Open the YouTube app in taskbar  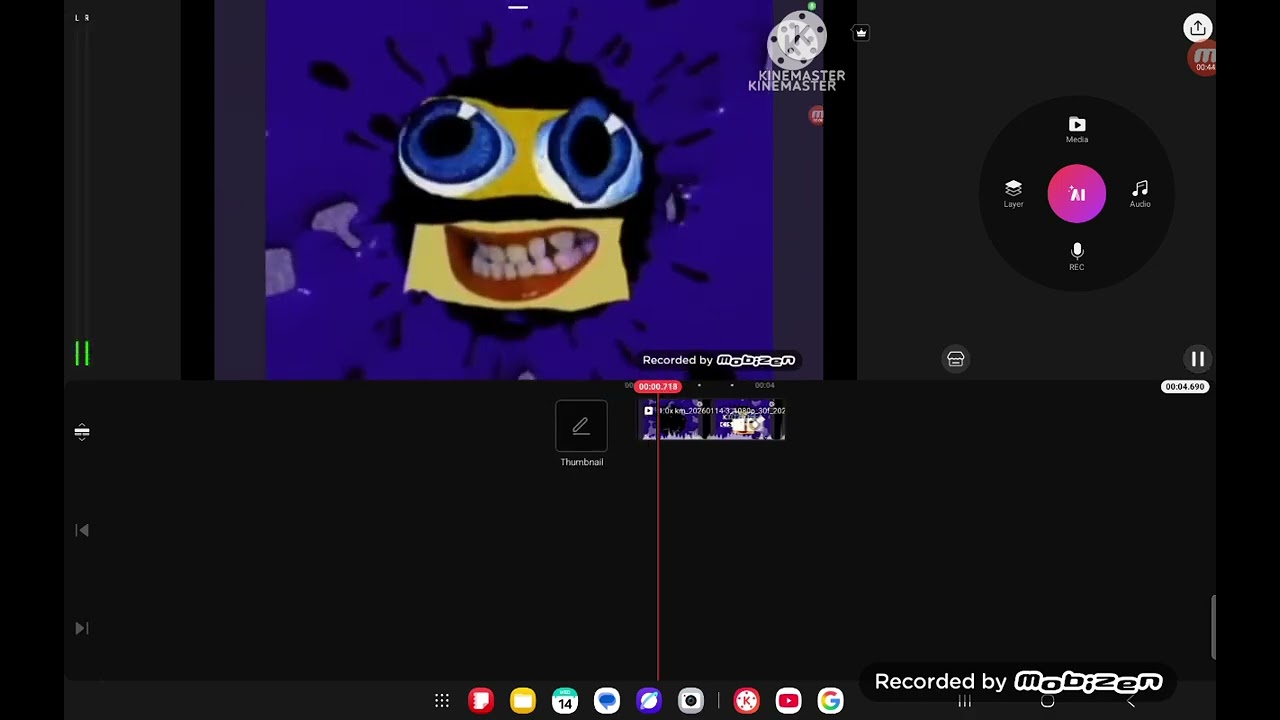coord(789,701)
